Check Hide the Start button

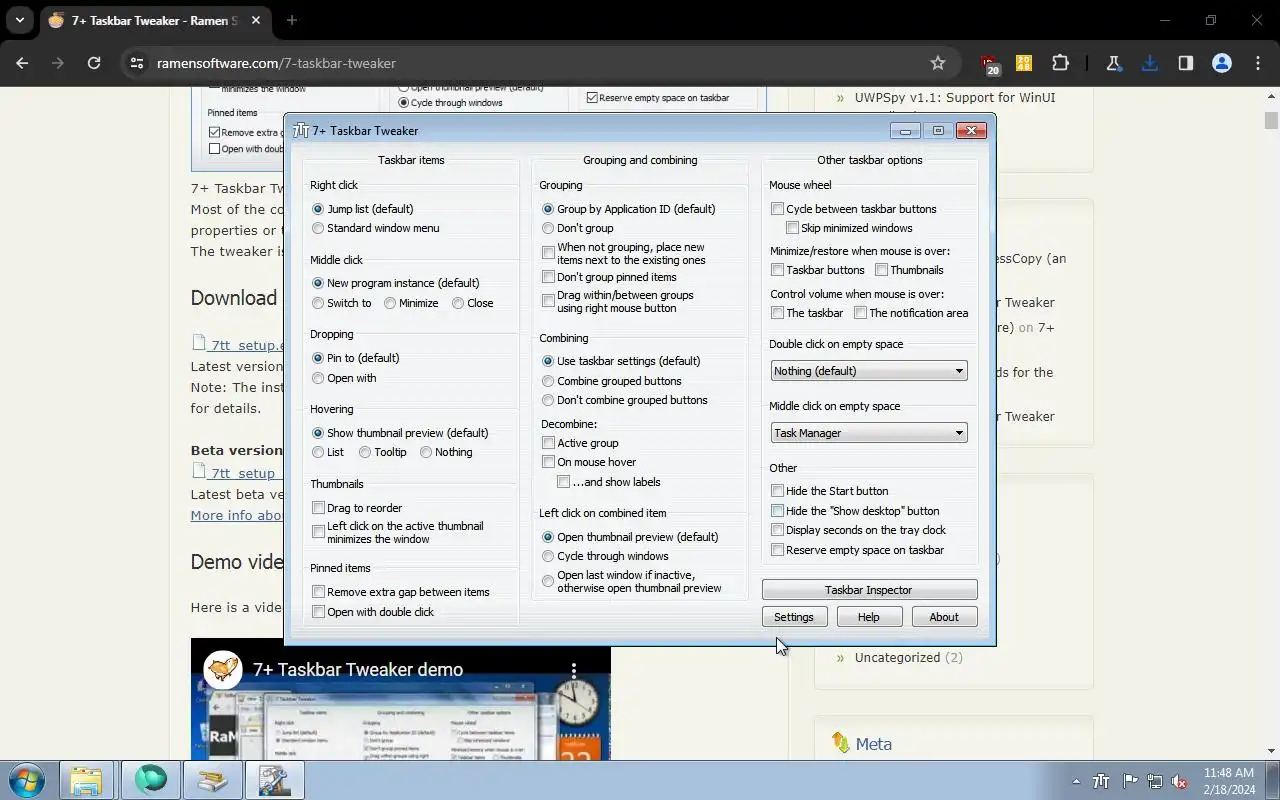click(829, 491)
